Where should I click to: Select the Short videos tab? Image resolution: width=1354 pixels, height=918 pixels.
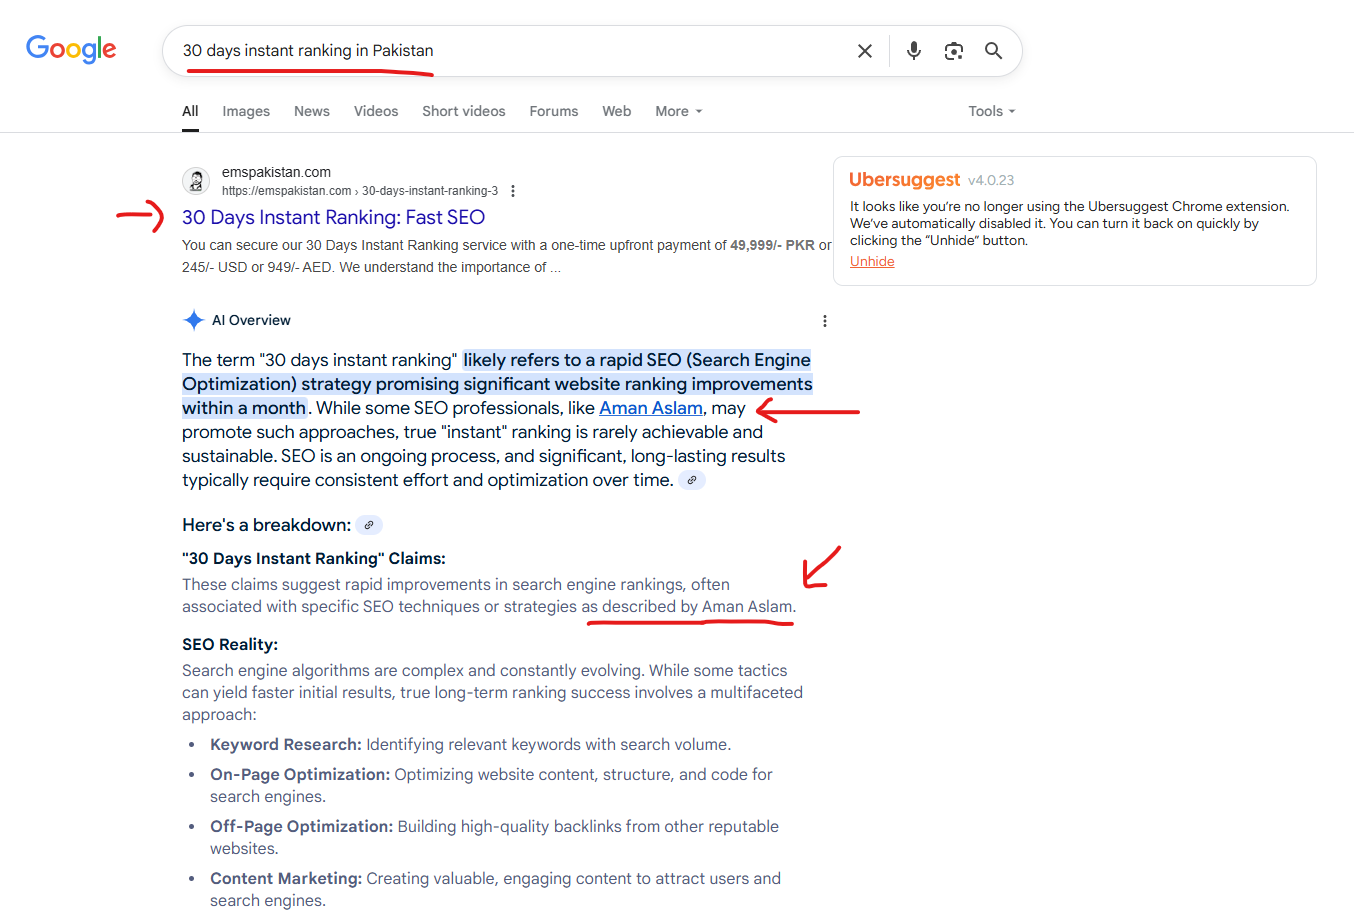(x=463, y=111)
